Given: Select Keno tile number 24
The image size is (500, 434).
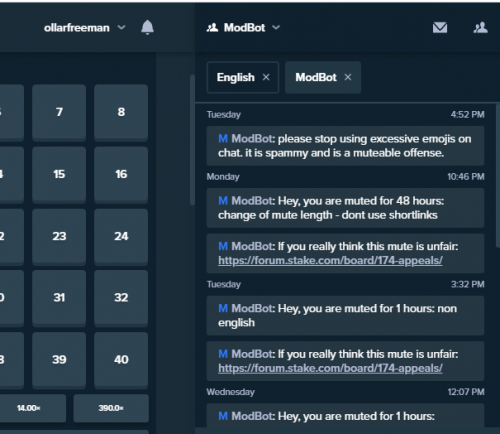Looking at the screenshot, I should (121, 236).
